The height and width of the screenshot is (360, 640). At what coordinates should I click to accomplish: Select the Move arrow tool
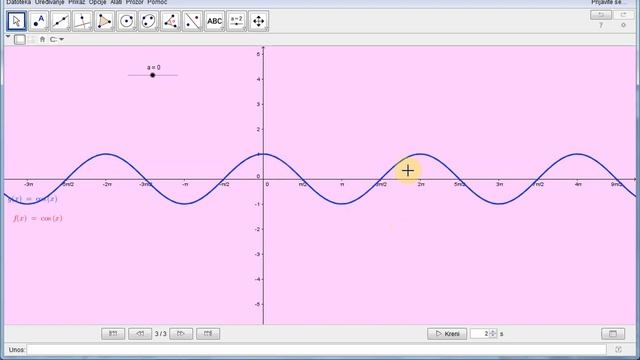[17, 21]
